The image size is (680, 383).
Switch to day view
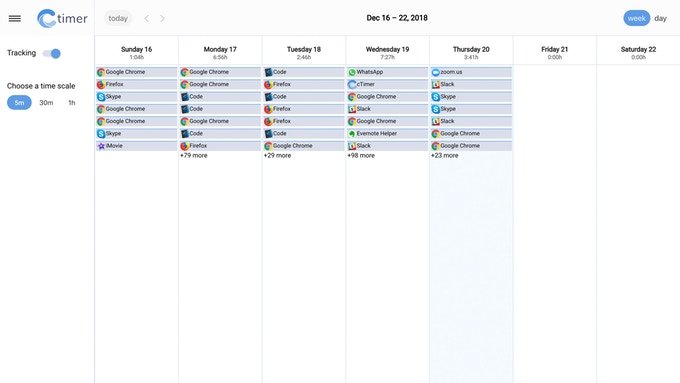click(660, 18)
